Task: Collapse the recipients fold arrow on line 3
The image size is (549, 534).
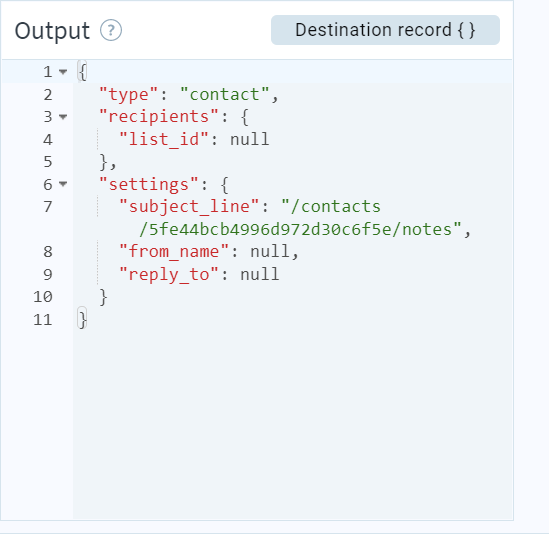Action: point(63,117)
